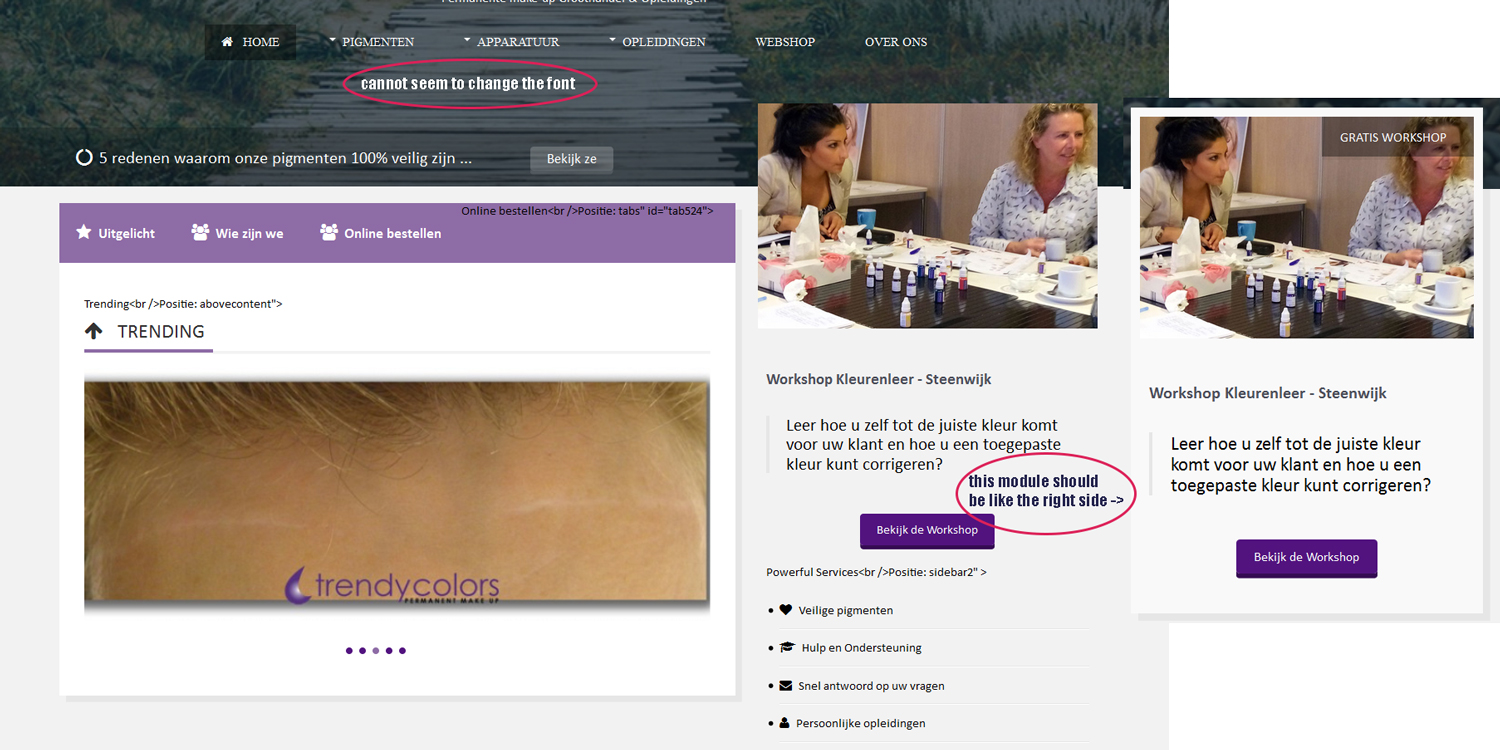
Task: Click Bekijk de Workshop button in right module
Action: [x=1306, y=558]
